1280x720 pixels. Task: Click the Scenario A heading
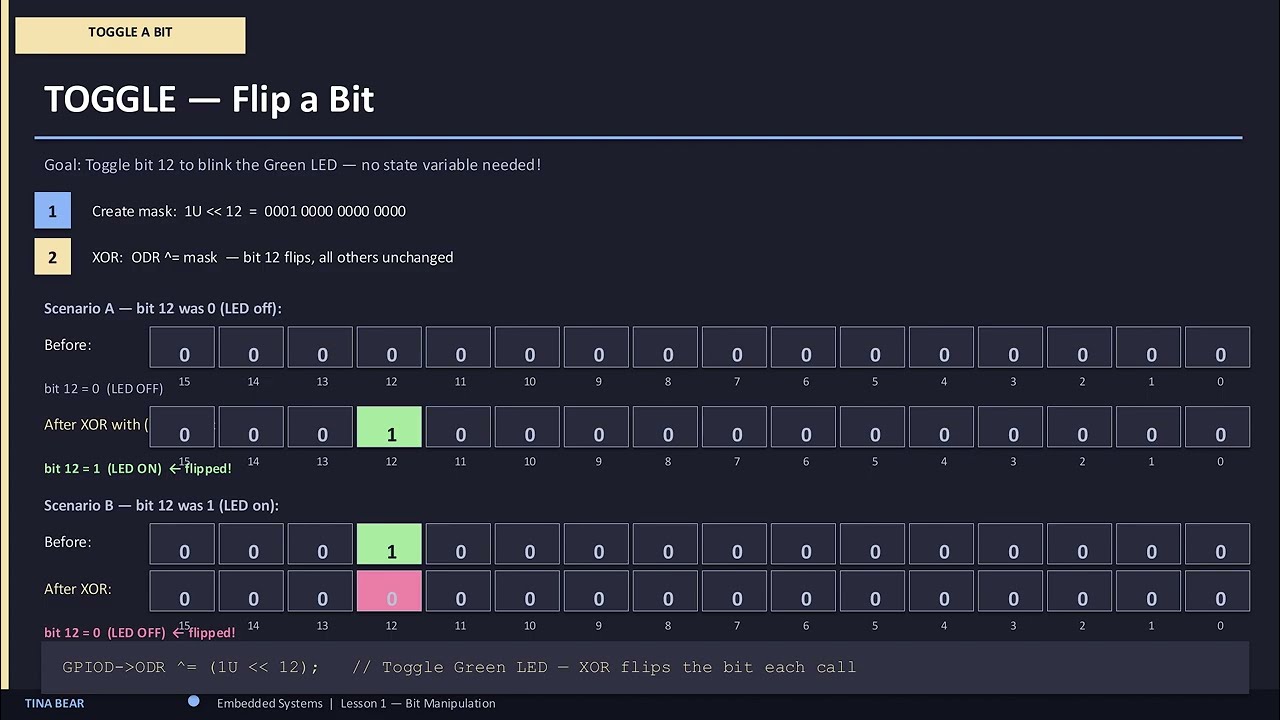point(163,308)
